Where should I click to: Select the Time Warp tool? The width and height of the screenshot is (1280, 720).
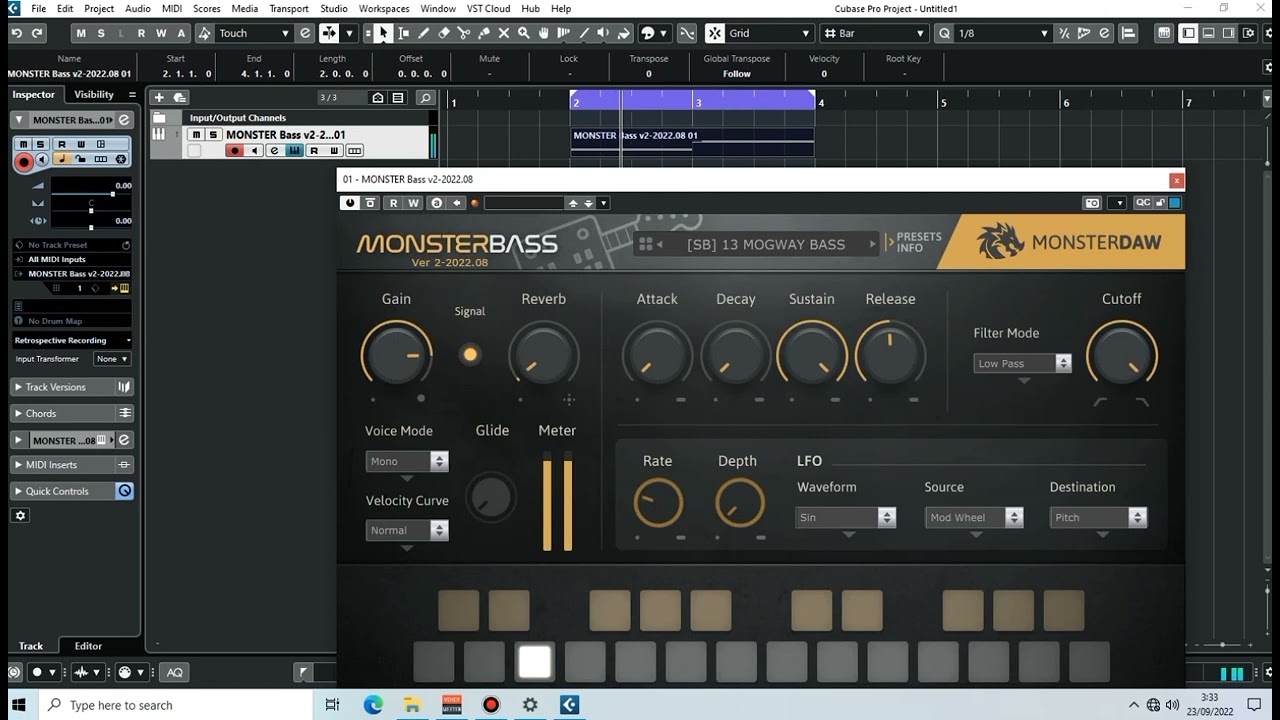coord(564,33)
